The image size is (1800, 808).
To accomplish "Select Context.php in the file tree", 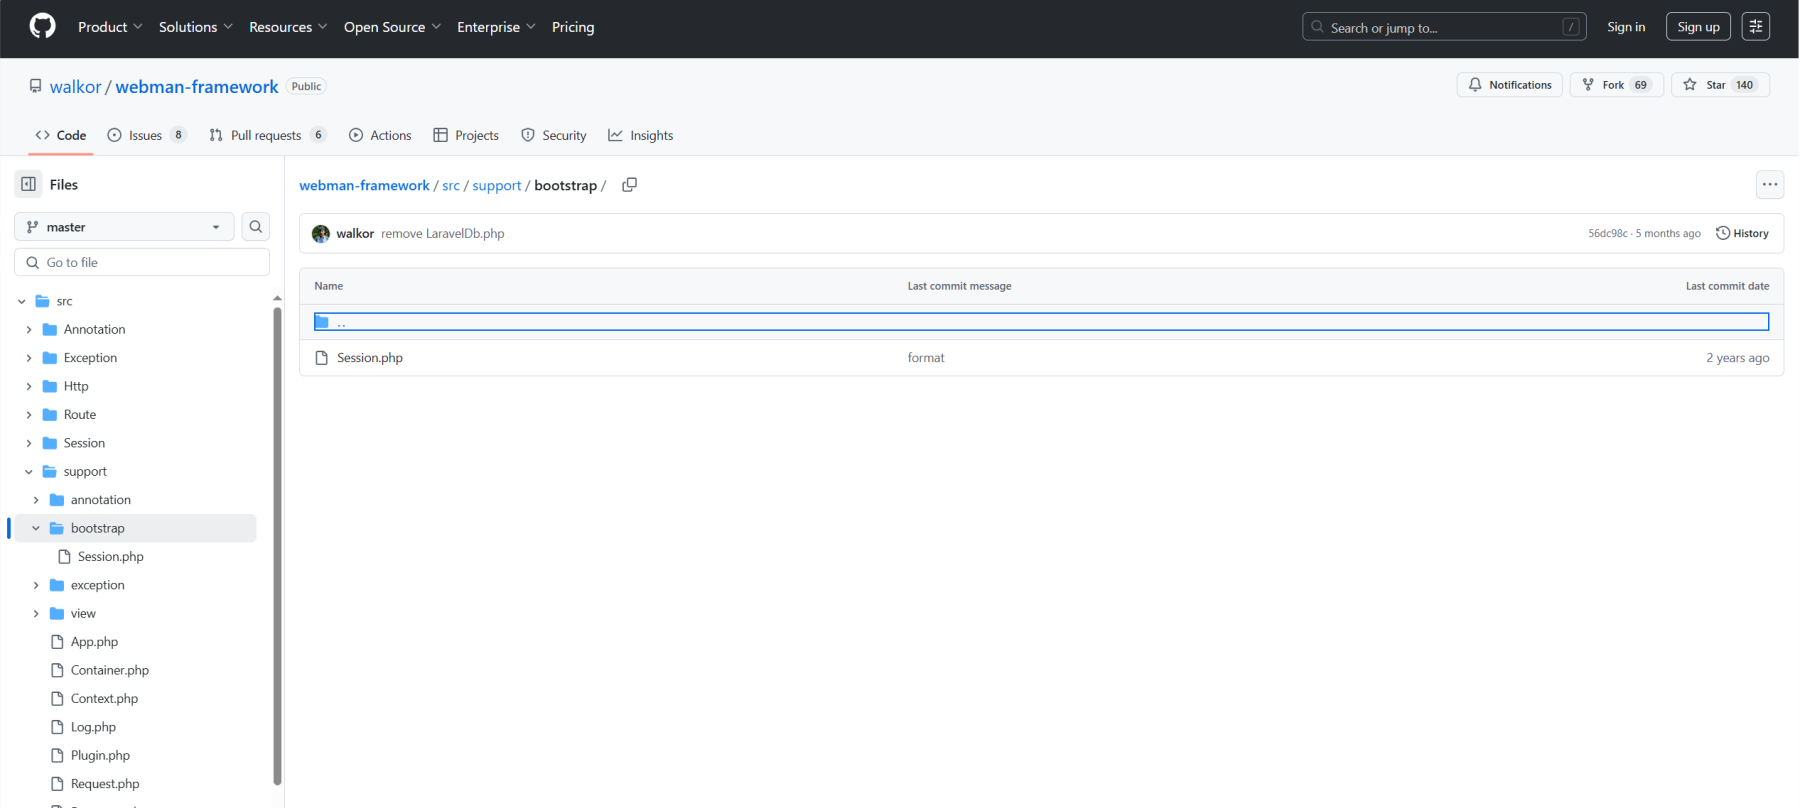I will click(x=104, y=699).
